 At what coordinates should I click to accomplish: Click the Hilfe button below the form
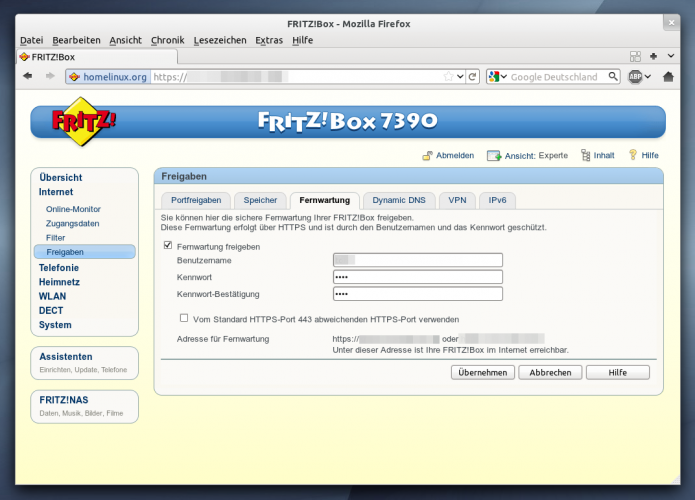(617, 372)
